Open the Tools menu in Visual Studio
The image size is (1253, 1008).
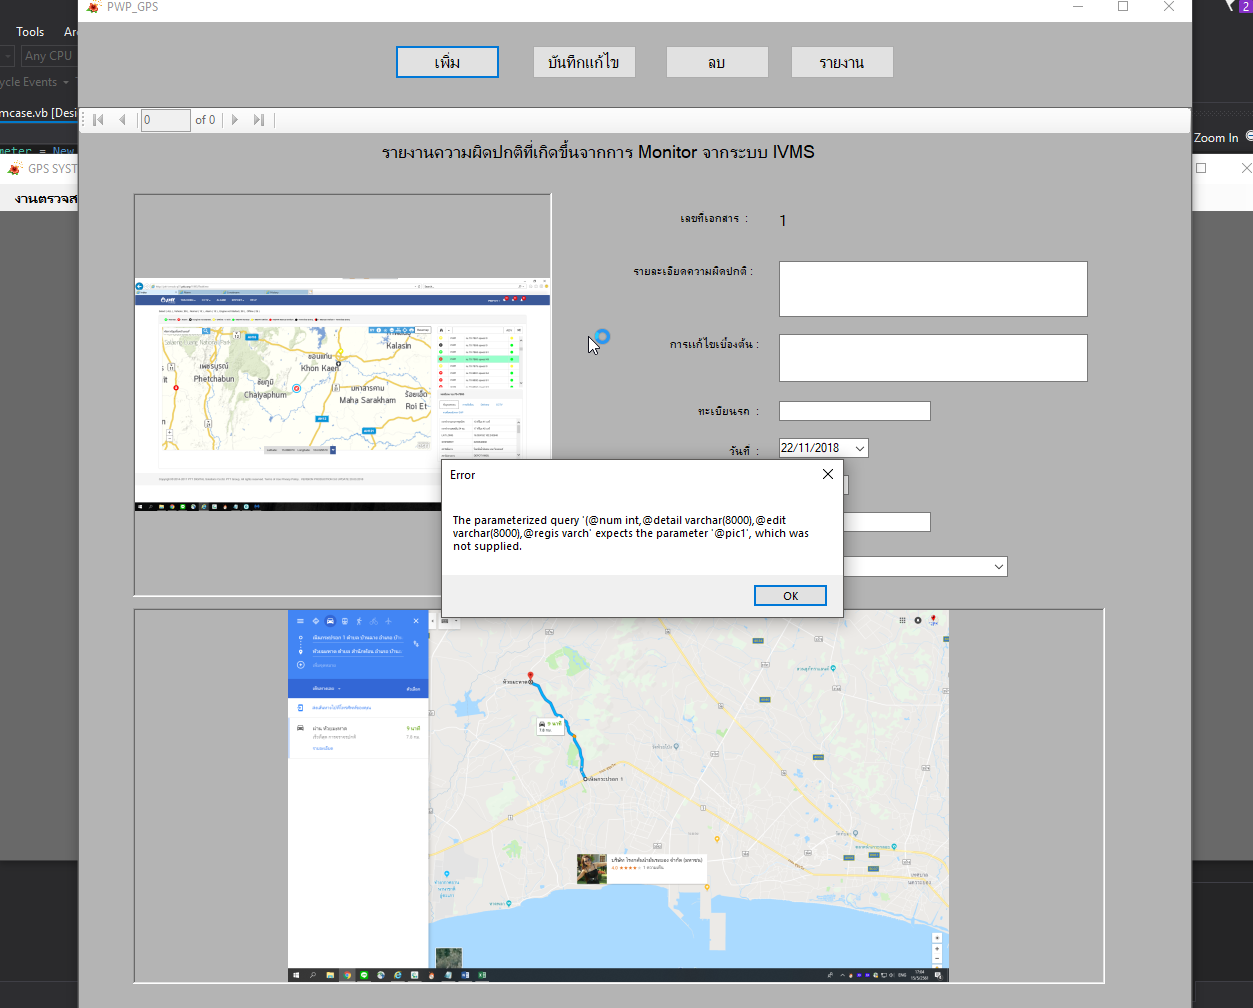[x=30, y=32]
